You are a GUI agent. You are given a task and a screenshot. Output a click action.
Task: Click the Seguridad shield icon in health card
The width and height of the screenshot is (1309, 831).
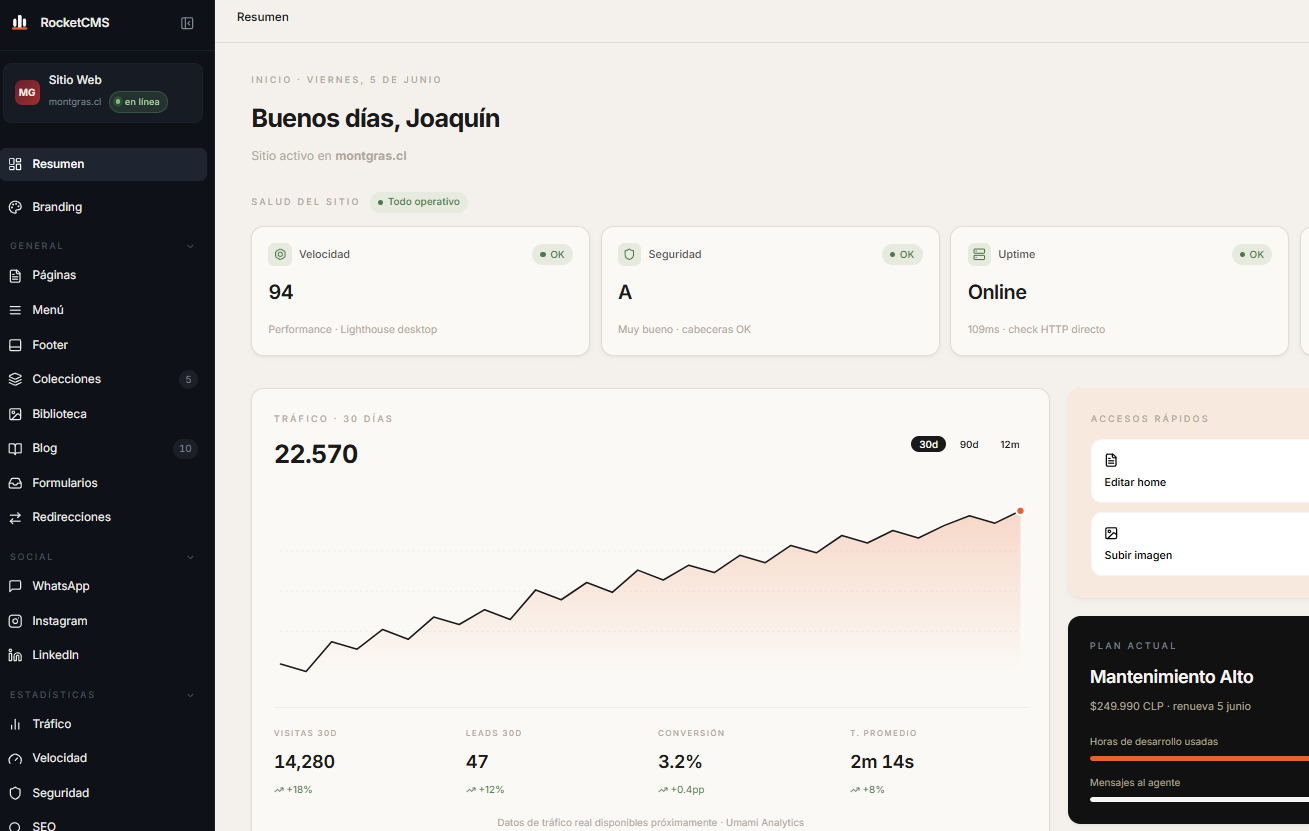tap(629, 254)
